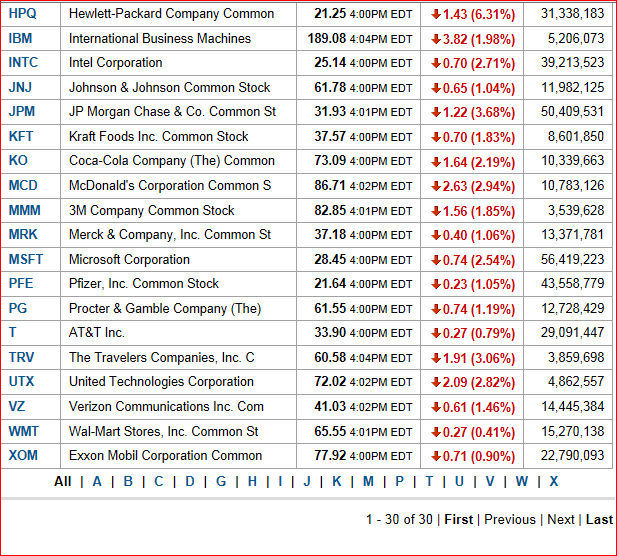Open the KFT ticker symbol
Image resolution: width=617 pixels, height=556 pixels.
pyautogui.click(x=21, y=137)
